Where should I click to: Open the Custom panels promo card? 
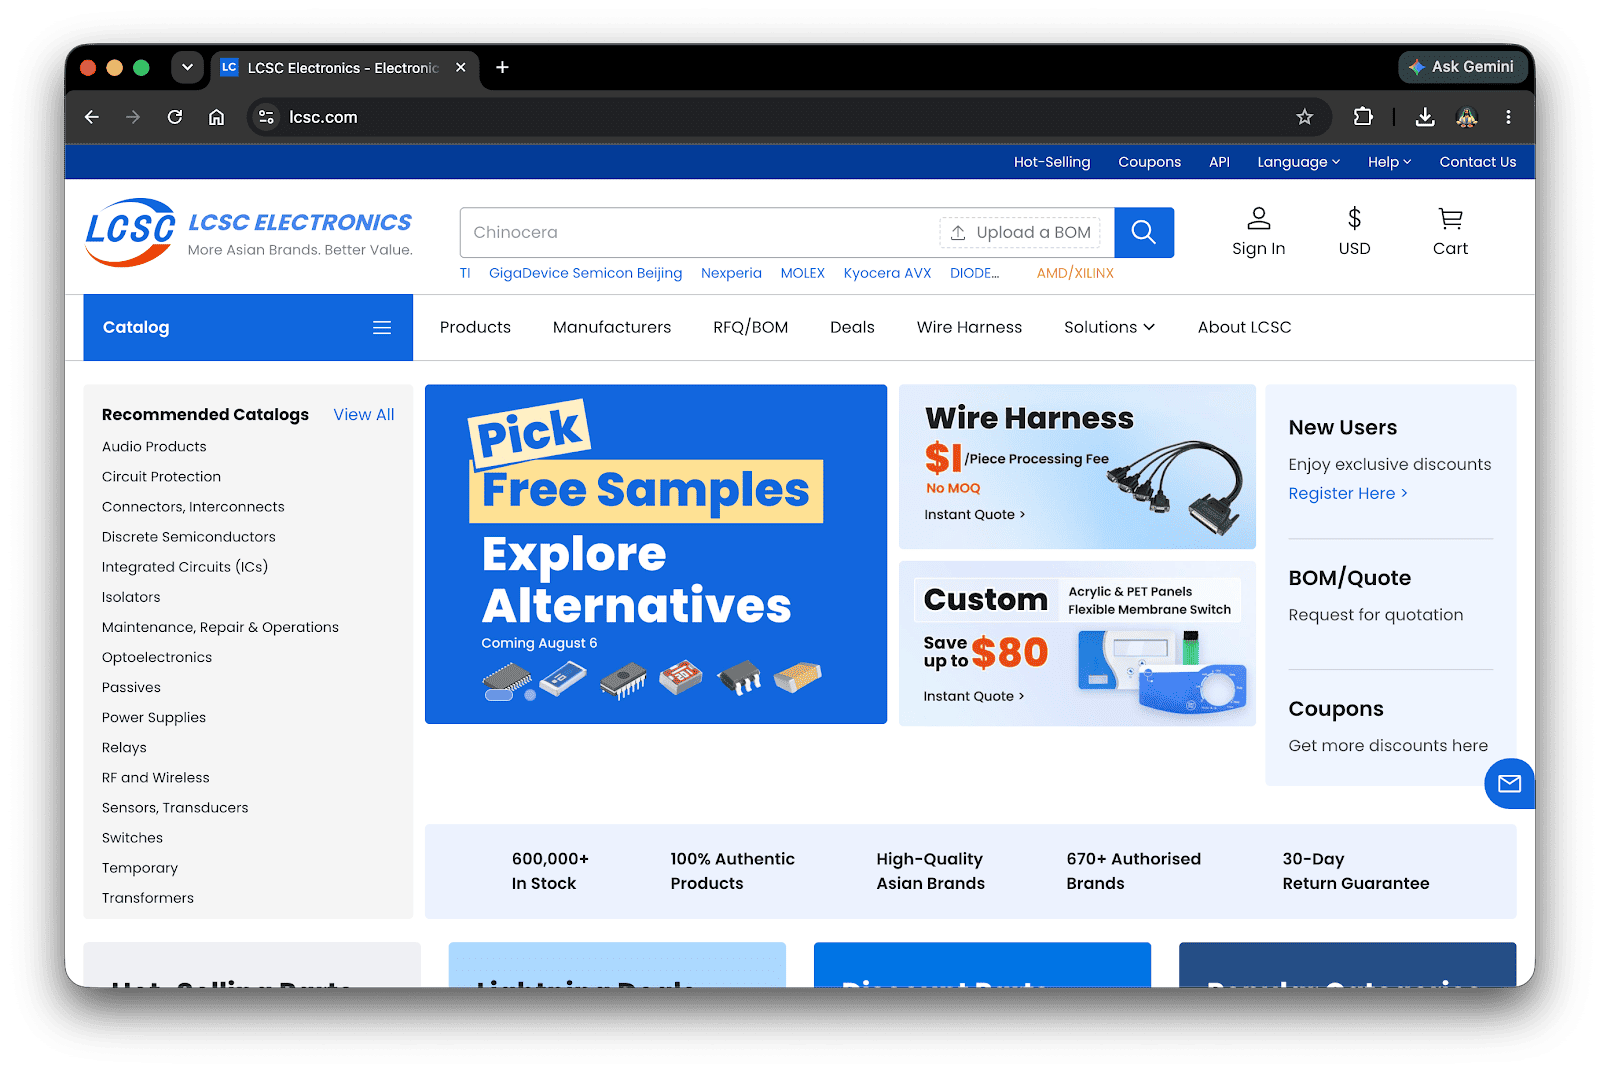coord(1077,643)
